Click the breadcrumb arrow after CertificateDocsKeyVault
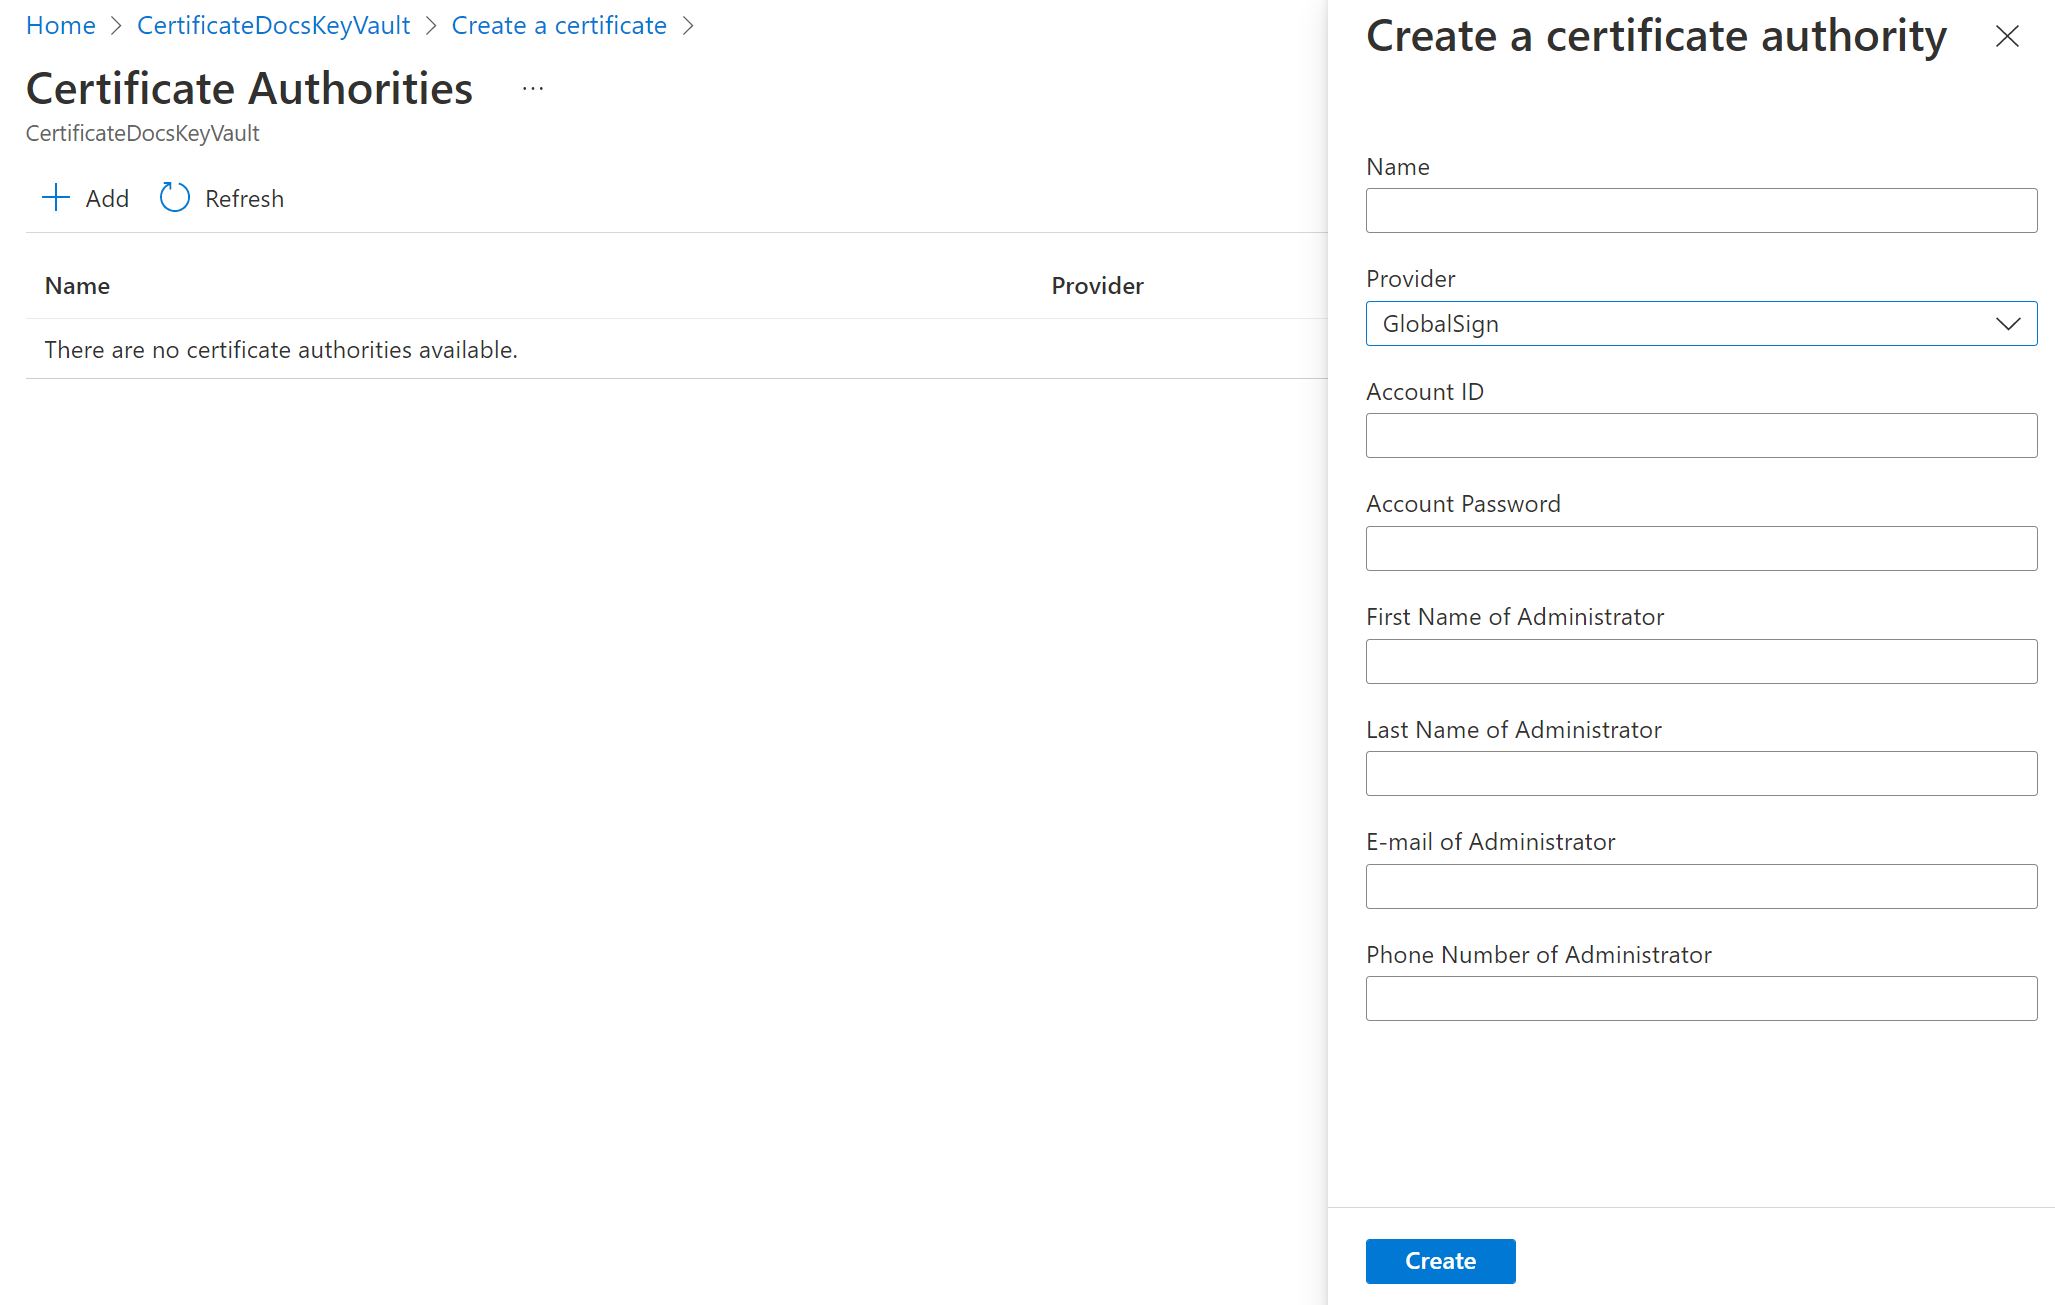 click(x=436, y=27)
